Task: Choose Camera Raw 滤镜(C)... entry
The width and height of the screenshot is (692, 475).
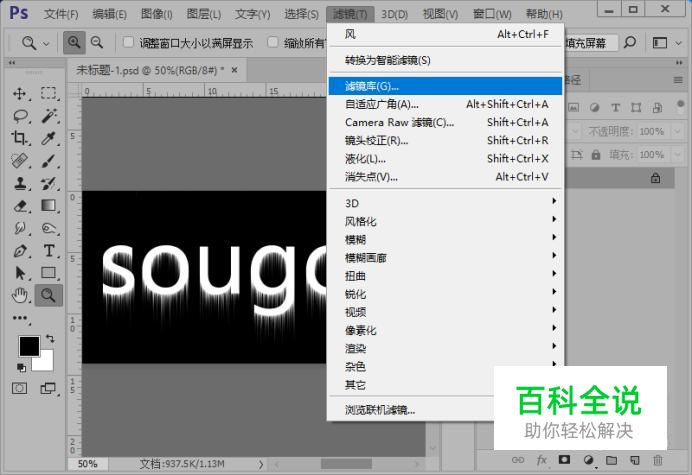Action: 446,122
